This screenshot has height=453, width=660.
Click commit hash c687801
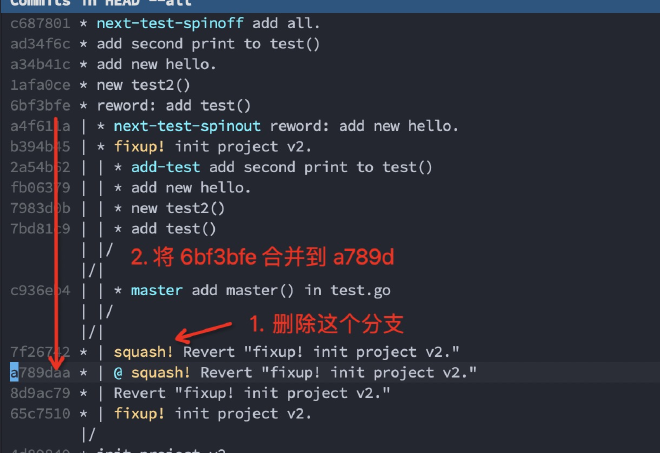40,23
